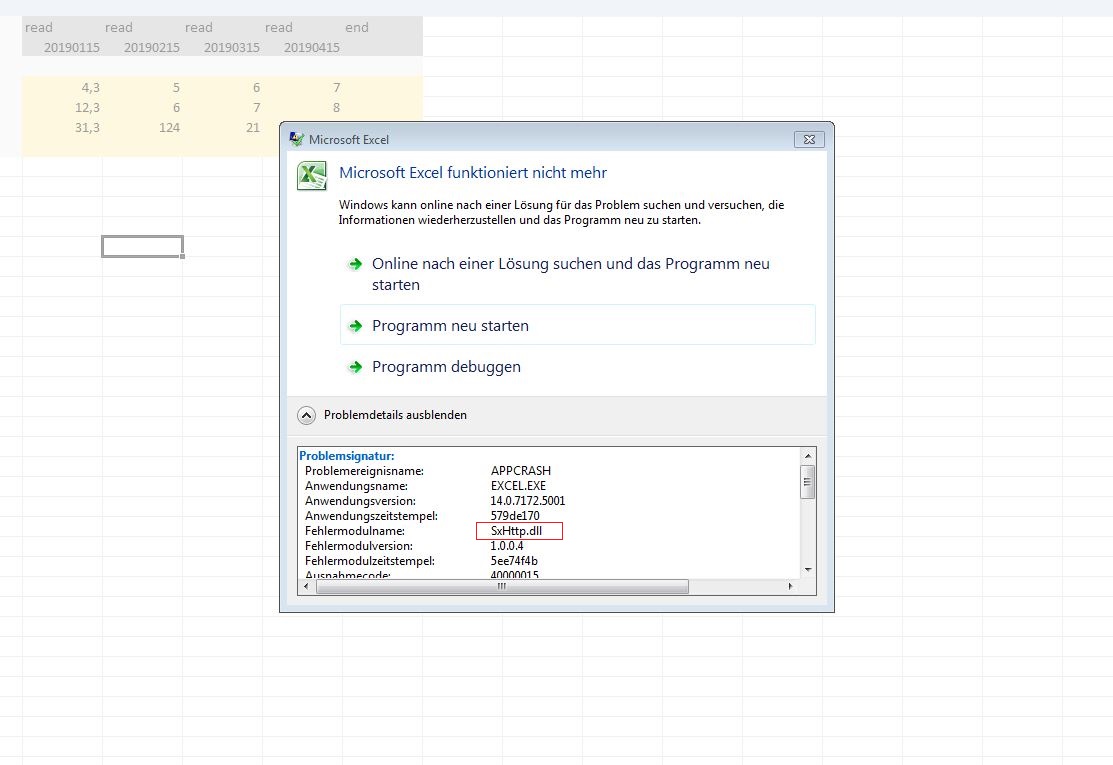
Task: Select the spreadsheet cell with value 124
Action: [x=143, y=127]
